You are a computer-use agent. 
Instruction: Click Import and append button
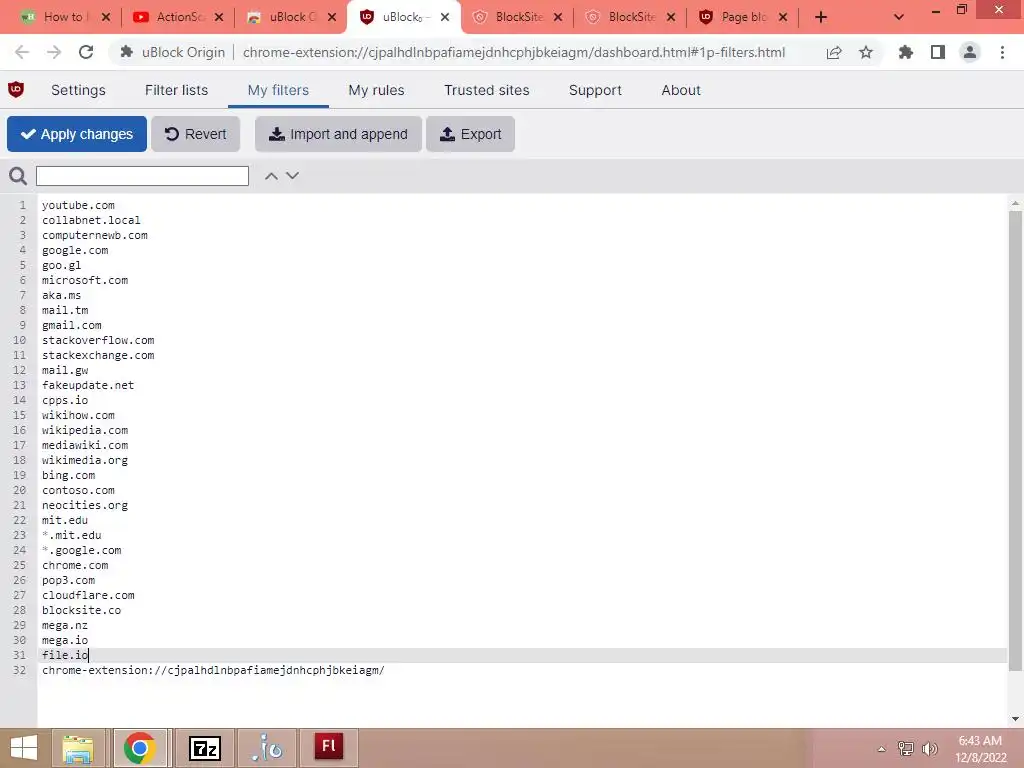pyautogui.click(x=338, y=134)
